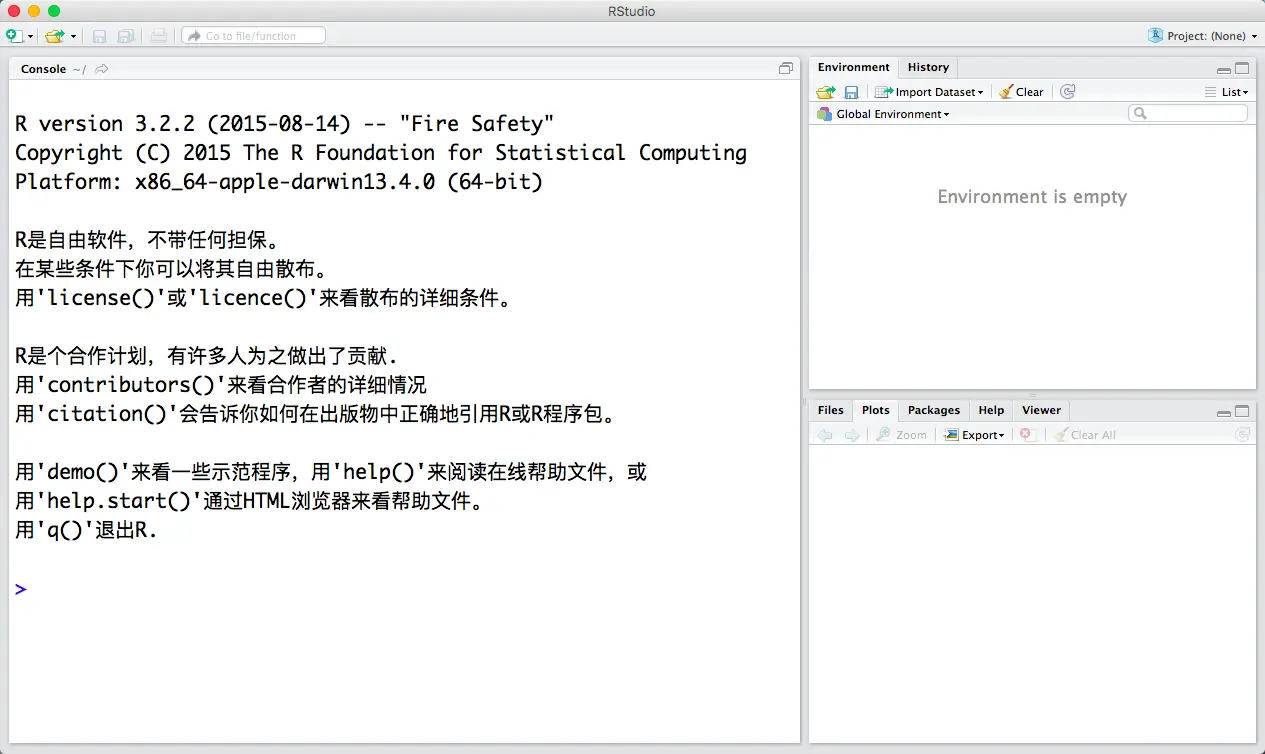Open the List view dropdown
This screenshot has height=754, width=1265.
(x=1227, y=92)
